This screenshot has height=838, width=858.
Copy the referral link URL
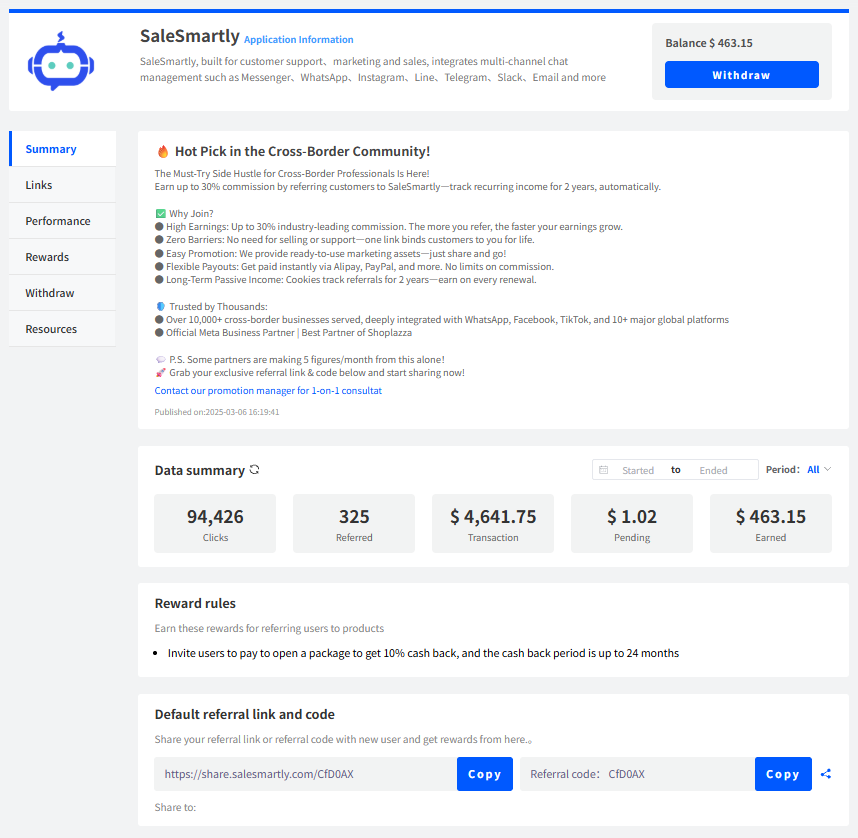(x=484, y=773)
